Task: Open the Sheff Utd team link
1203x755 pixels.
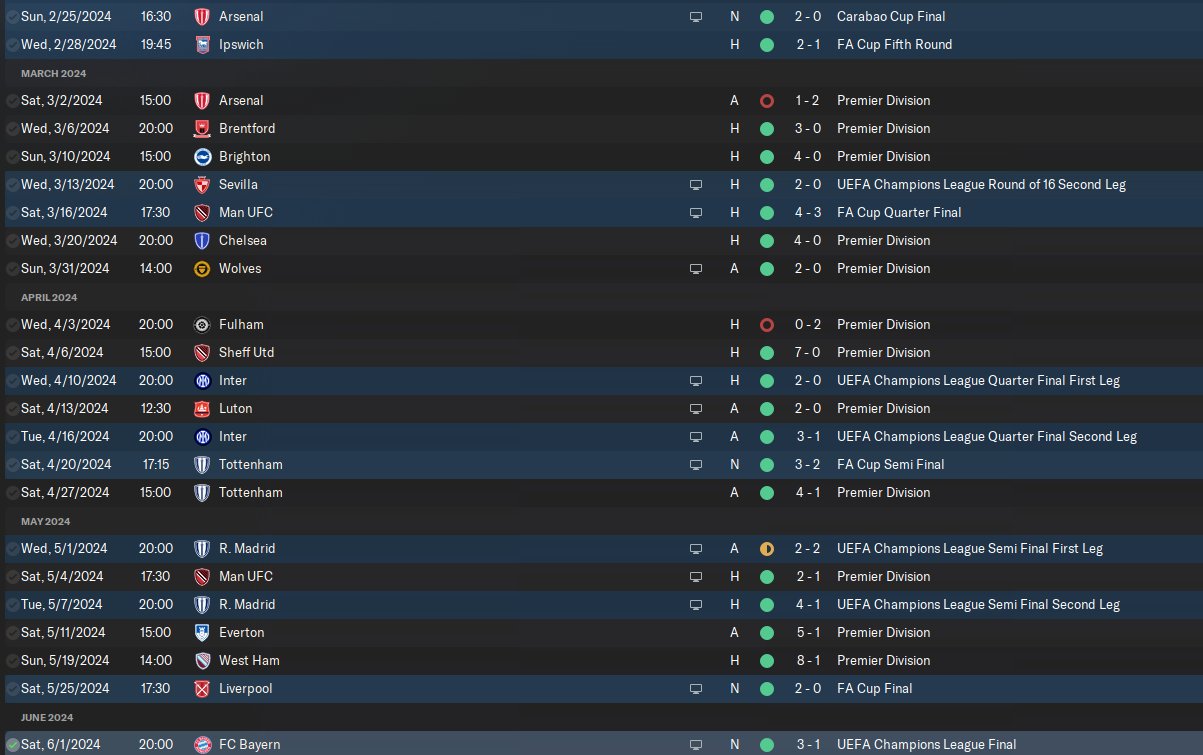Action: 246,352
